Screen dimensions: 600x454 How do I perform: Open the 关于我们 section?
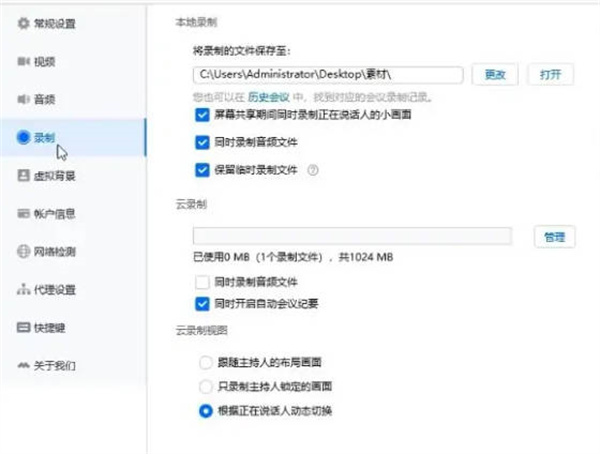(55, 365)
